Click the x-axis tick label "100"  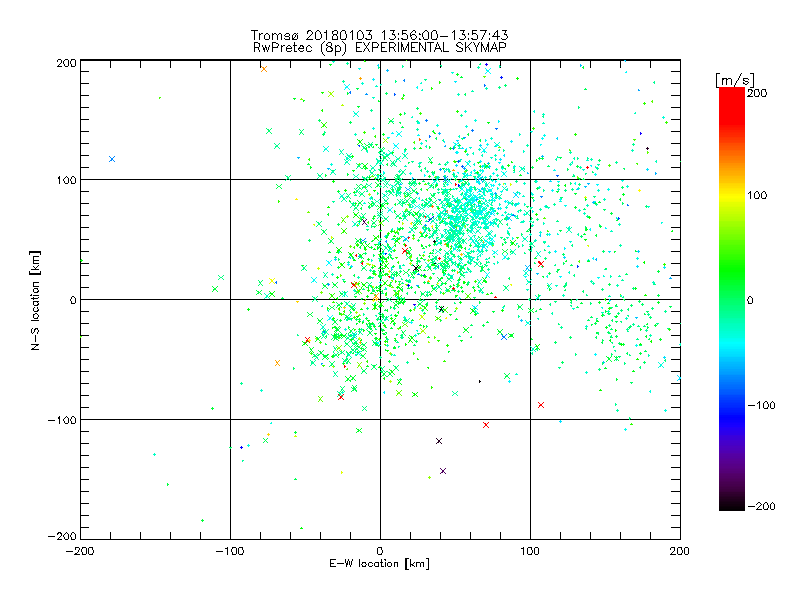(530, 551)
